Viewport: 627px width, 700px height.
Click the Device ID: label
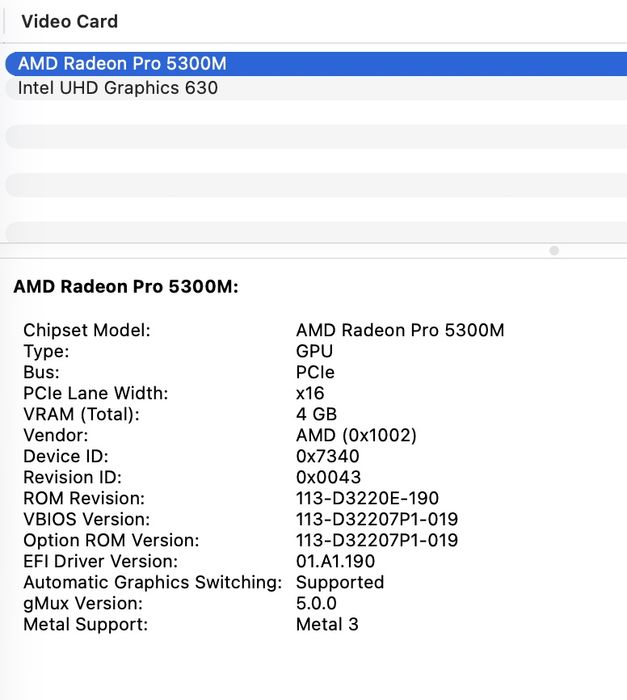66,456
